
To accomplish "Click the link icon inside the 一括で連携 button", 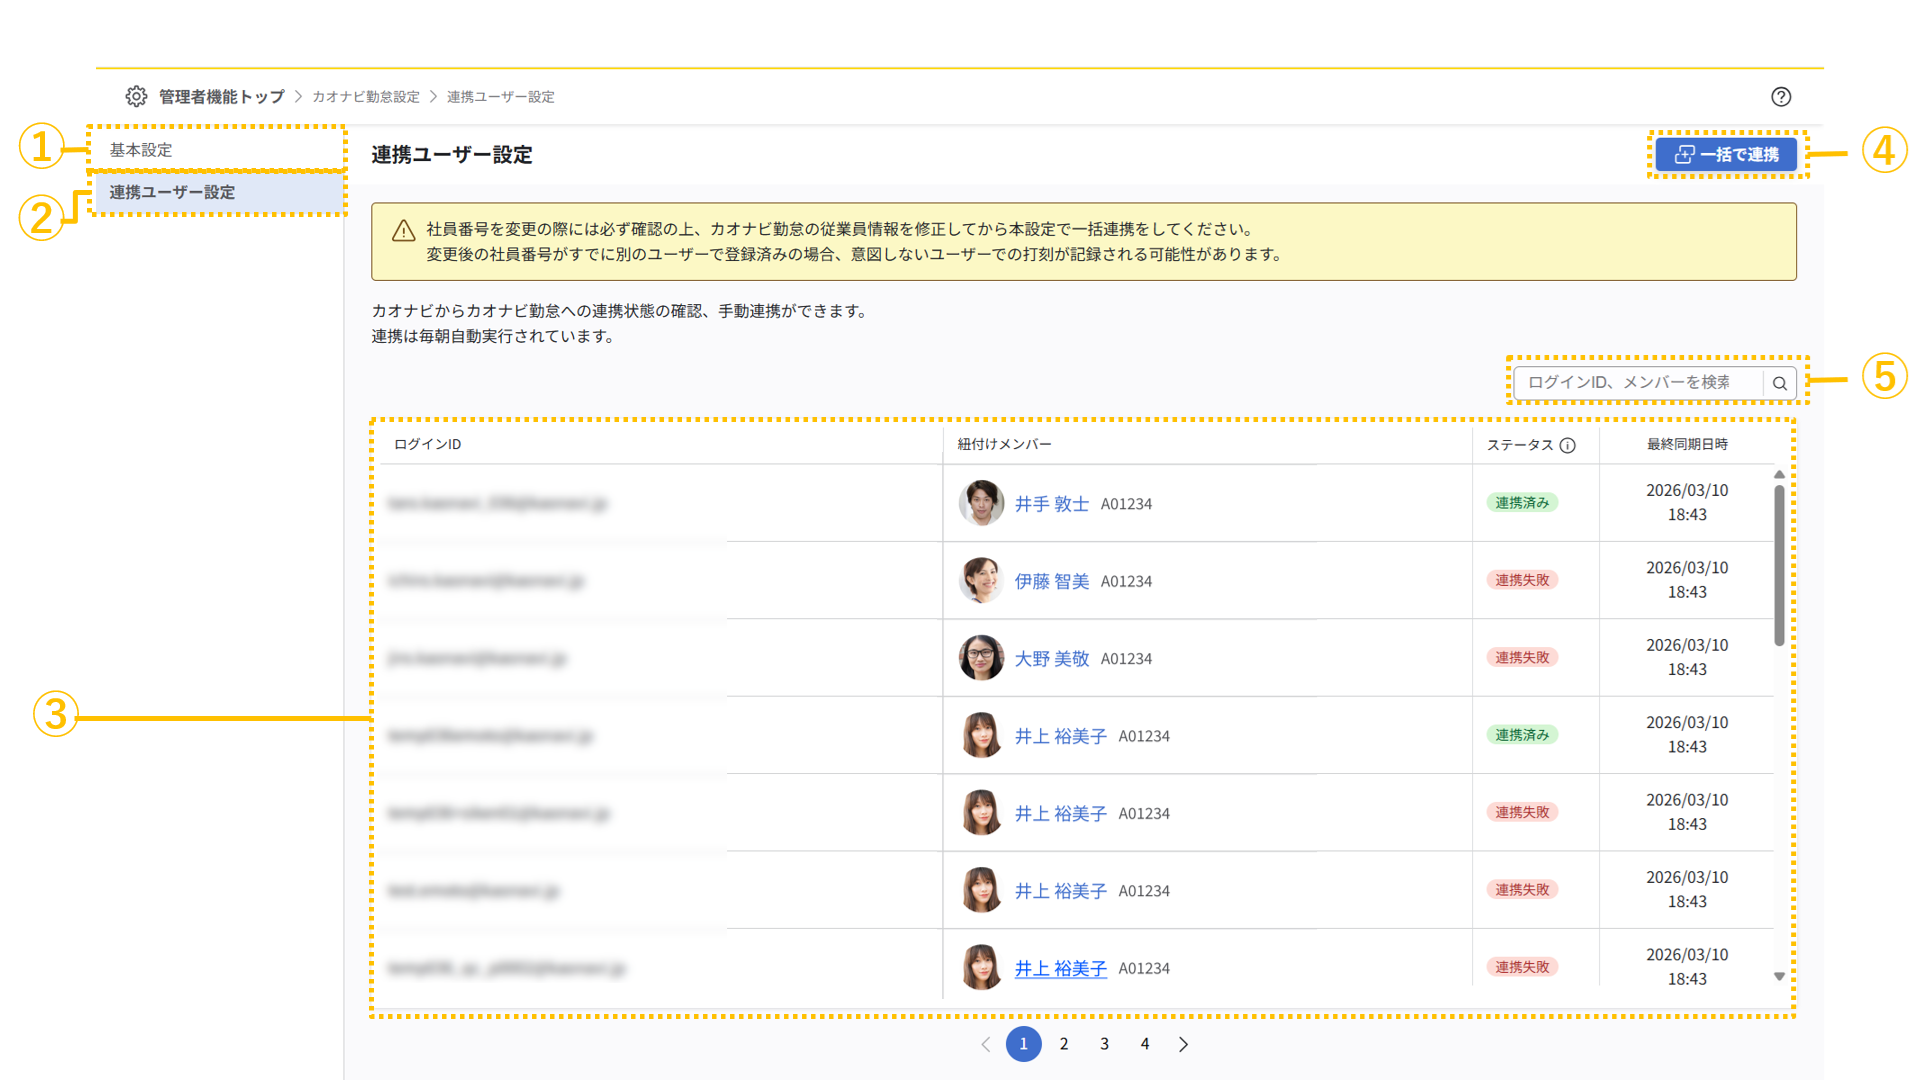I will (x=1685, y=154).
